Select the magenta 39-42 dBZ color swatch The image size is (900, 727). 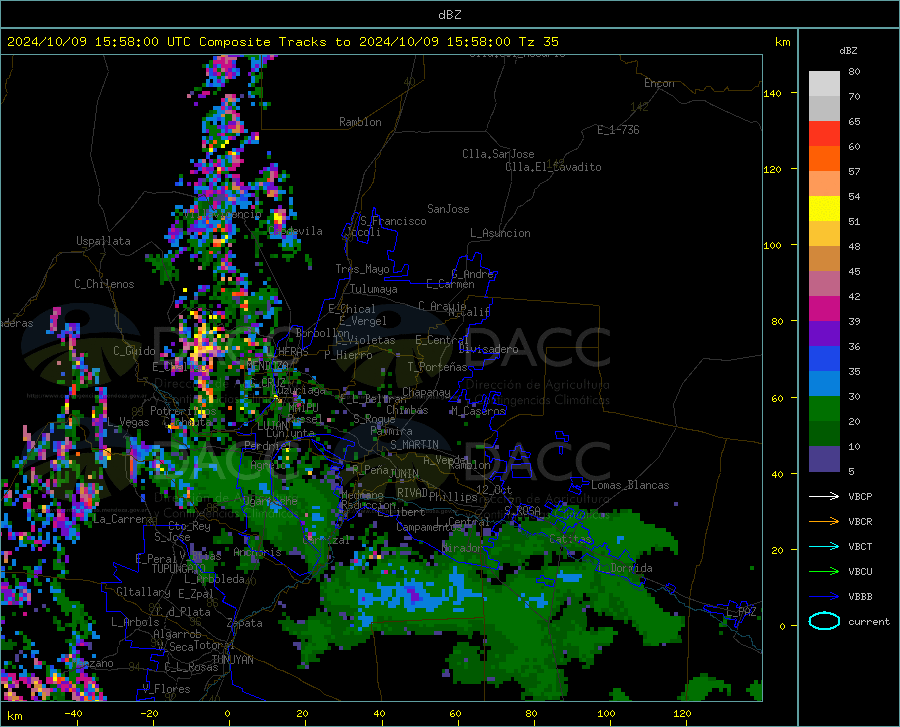(824, 309)
